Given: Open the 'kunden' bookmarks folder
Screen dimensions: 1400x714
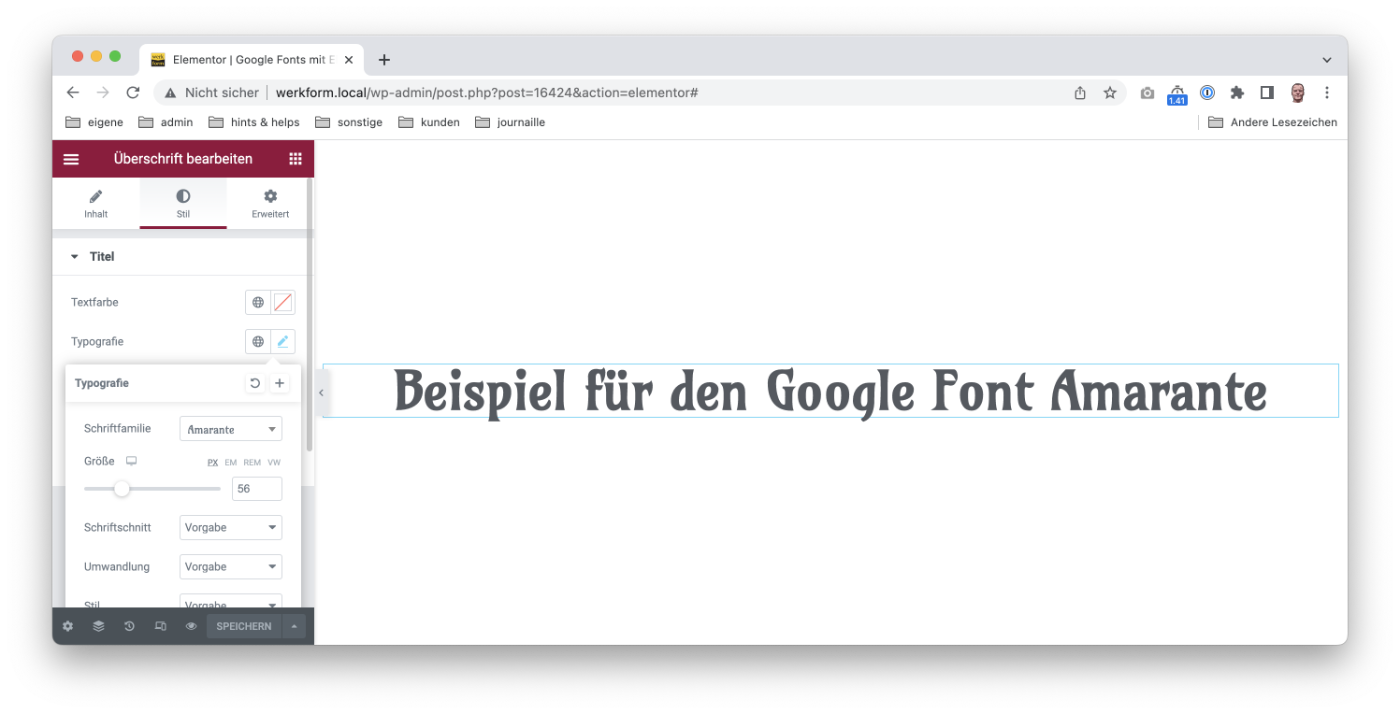Looking at the screenshot, I should click(429, 122).
